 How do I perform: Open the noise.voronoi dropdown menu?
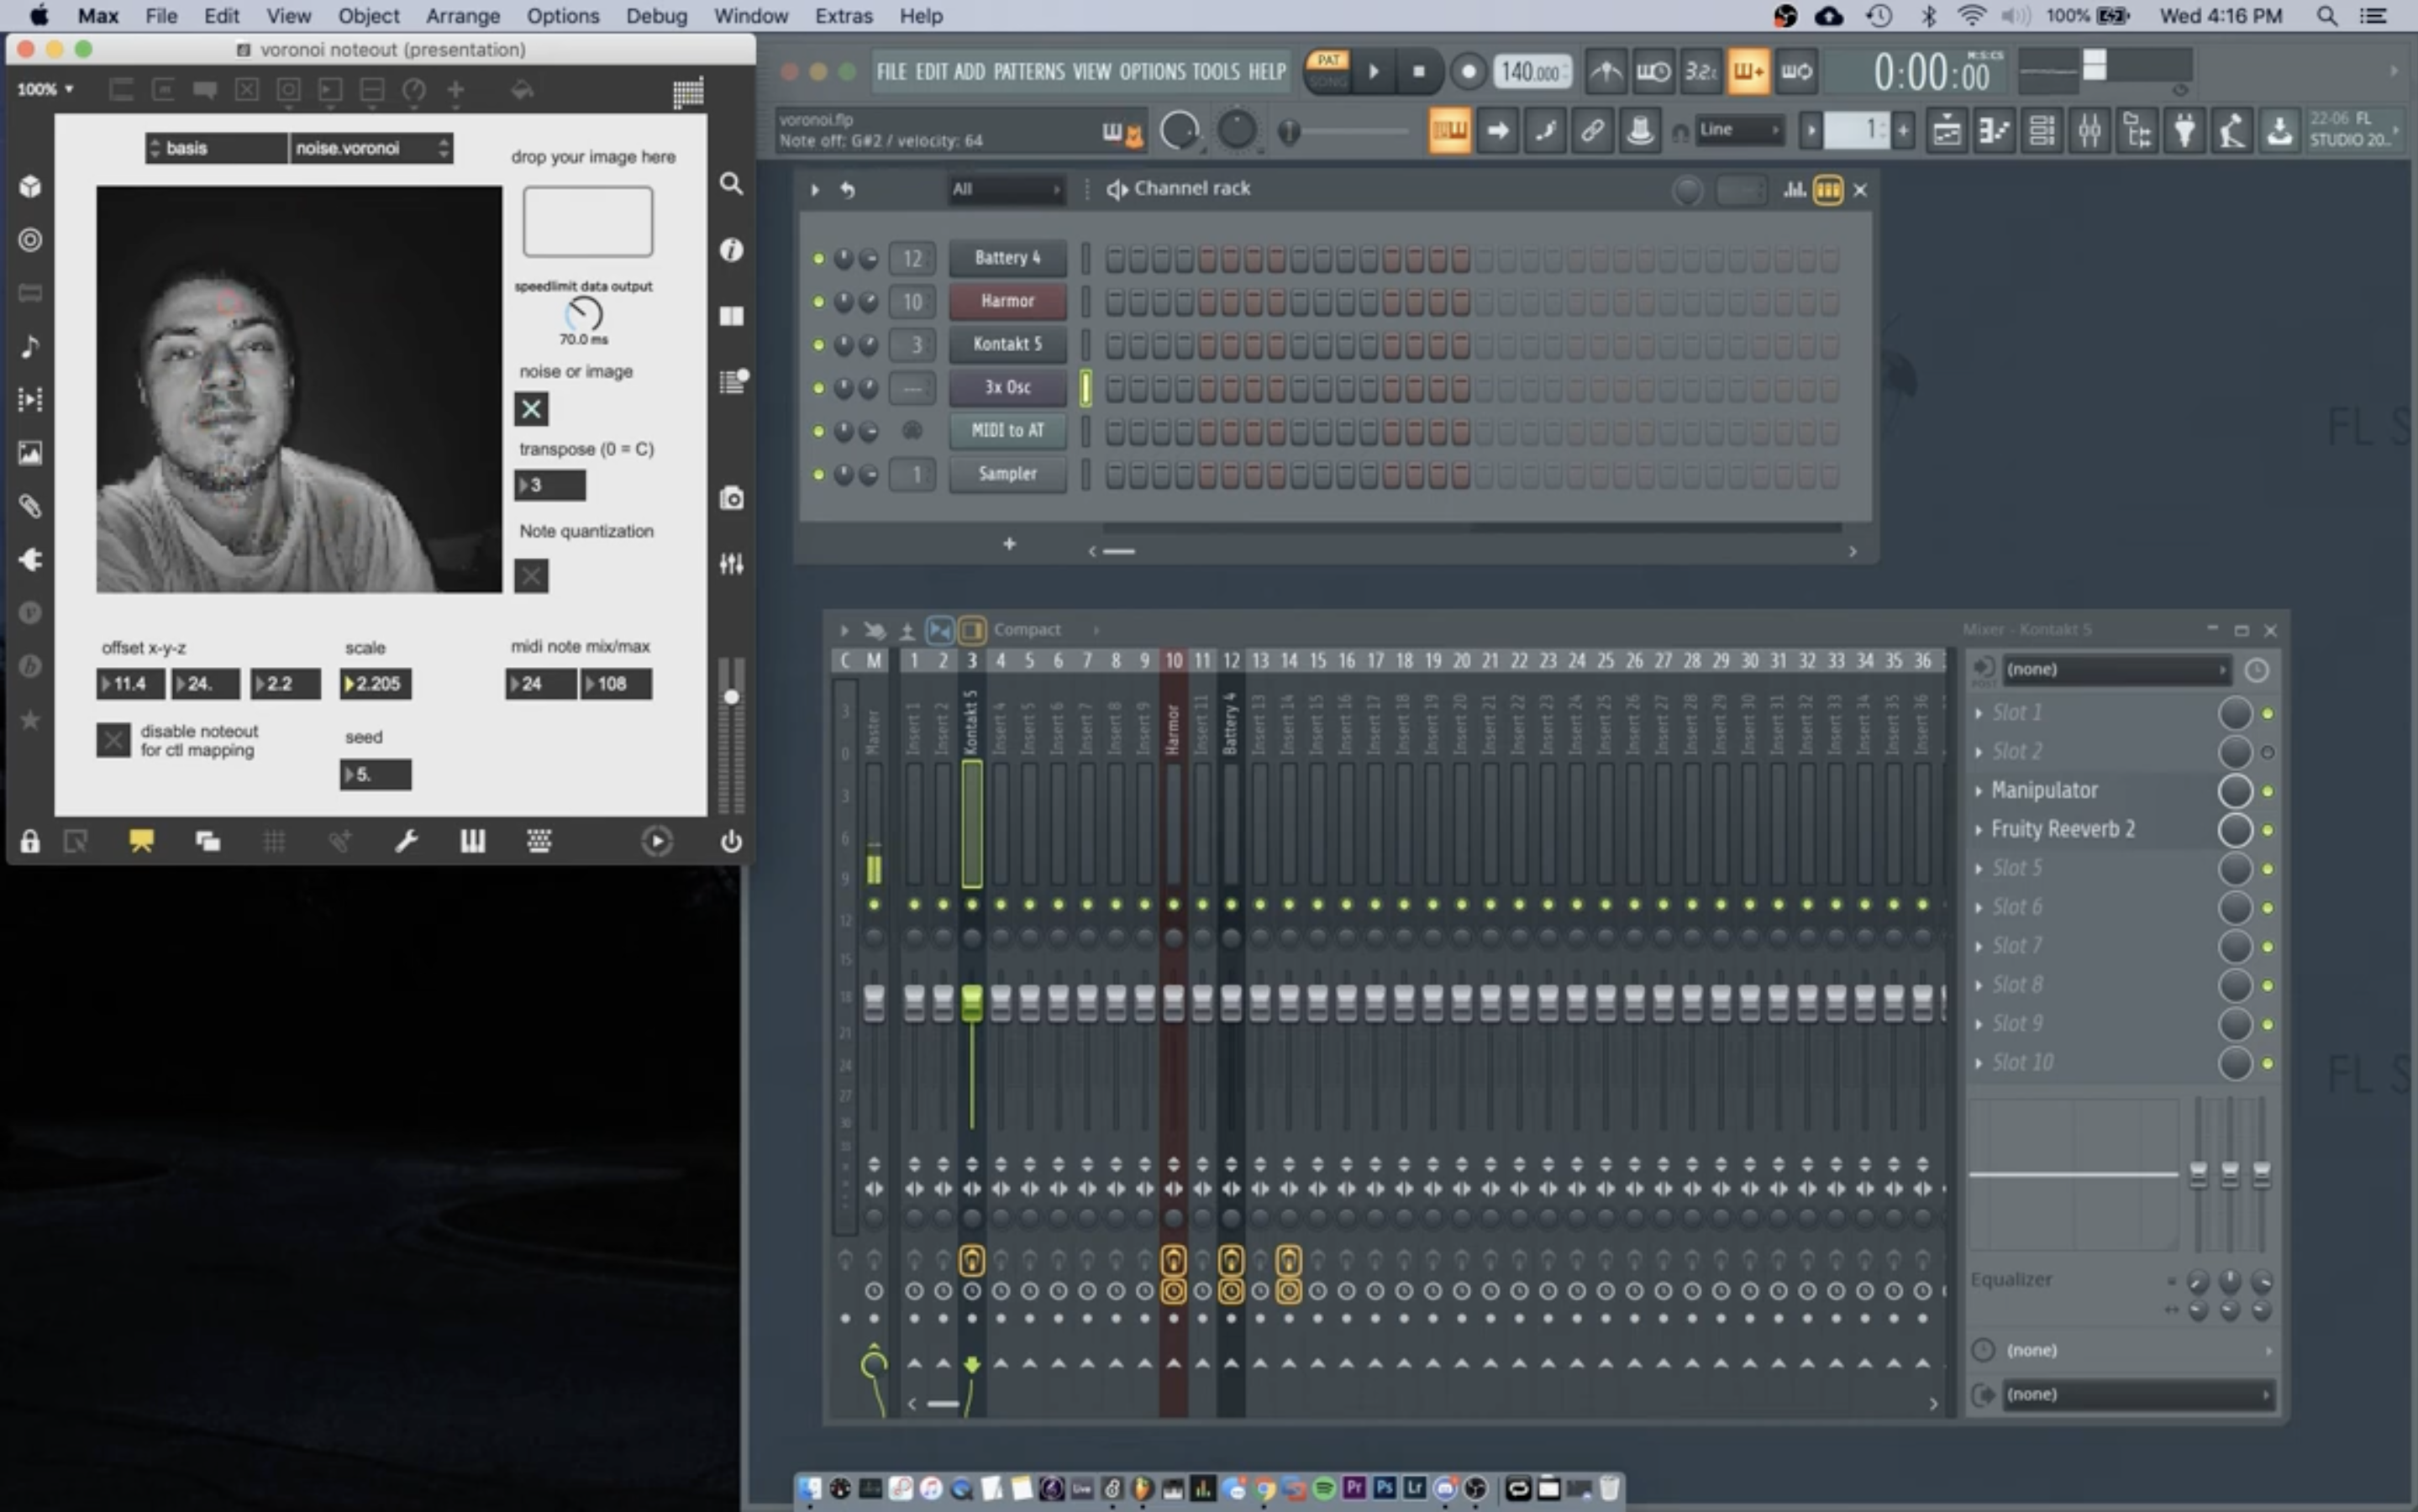tap(370, 148)
